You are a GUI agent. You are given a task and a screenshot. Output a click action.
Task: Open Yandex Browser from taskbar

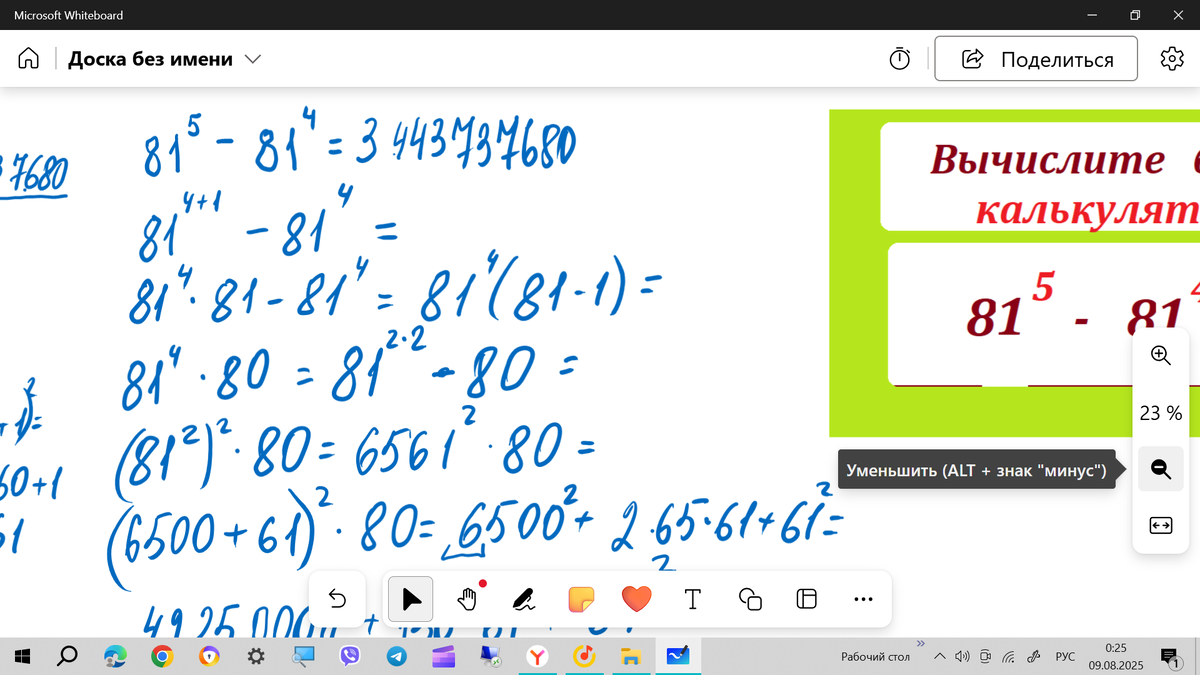point(538,656)
